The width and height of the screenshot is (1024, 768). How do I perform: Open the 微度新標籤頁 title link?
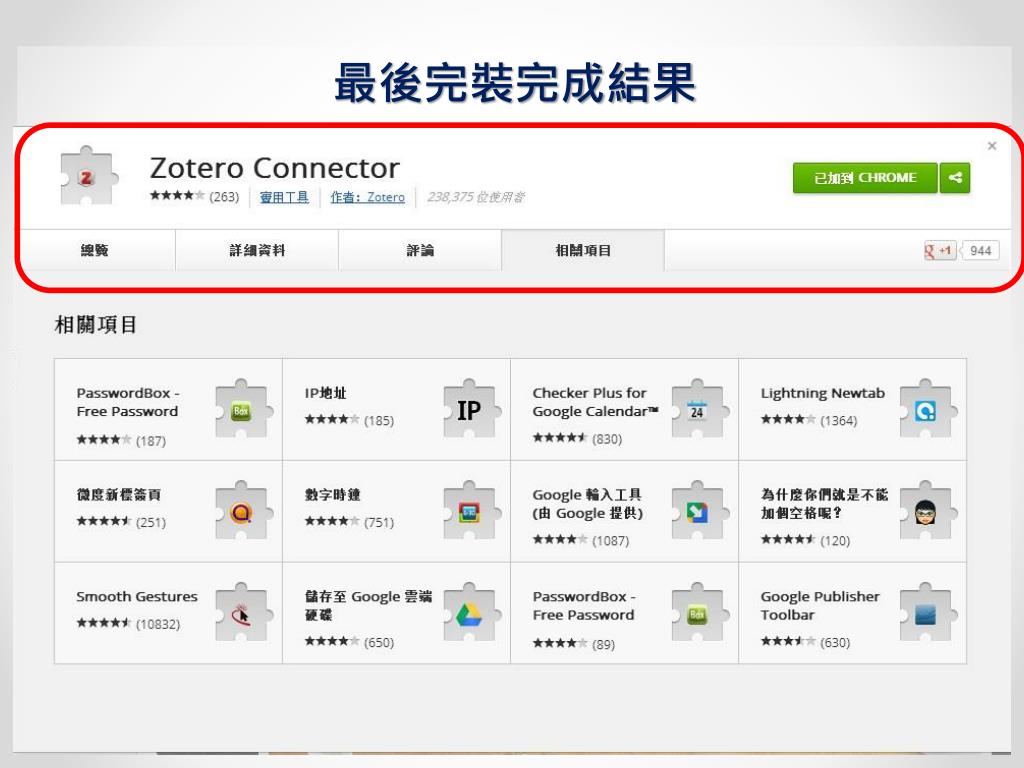(x=118, y=495)
